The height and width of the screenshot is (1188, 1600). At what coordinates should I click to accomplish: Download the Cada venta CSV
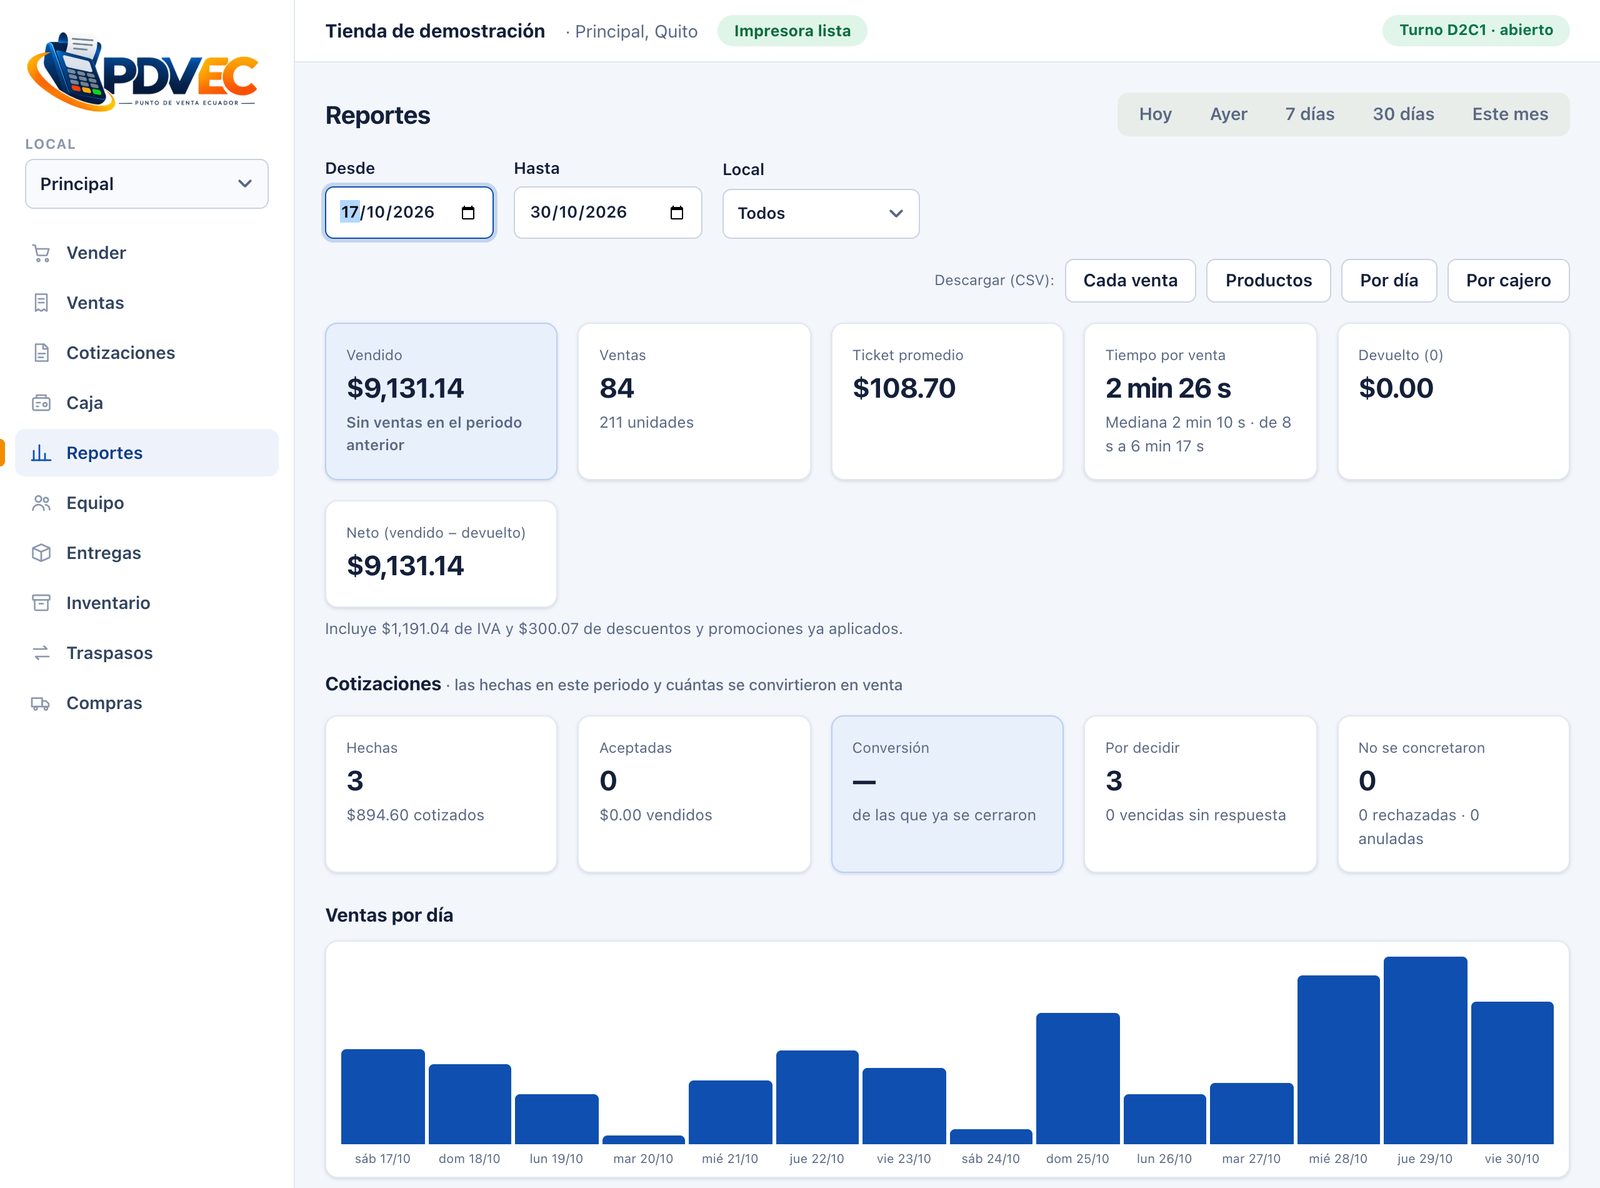coord(1130,281)
